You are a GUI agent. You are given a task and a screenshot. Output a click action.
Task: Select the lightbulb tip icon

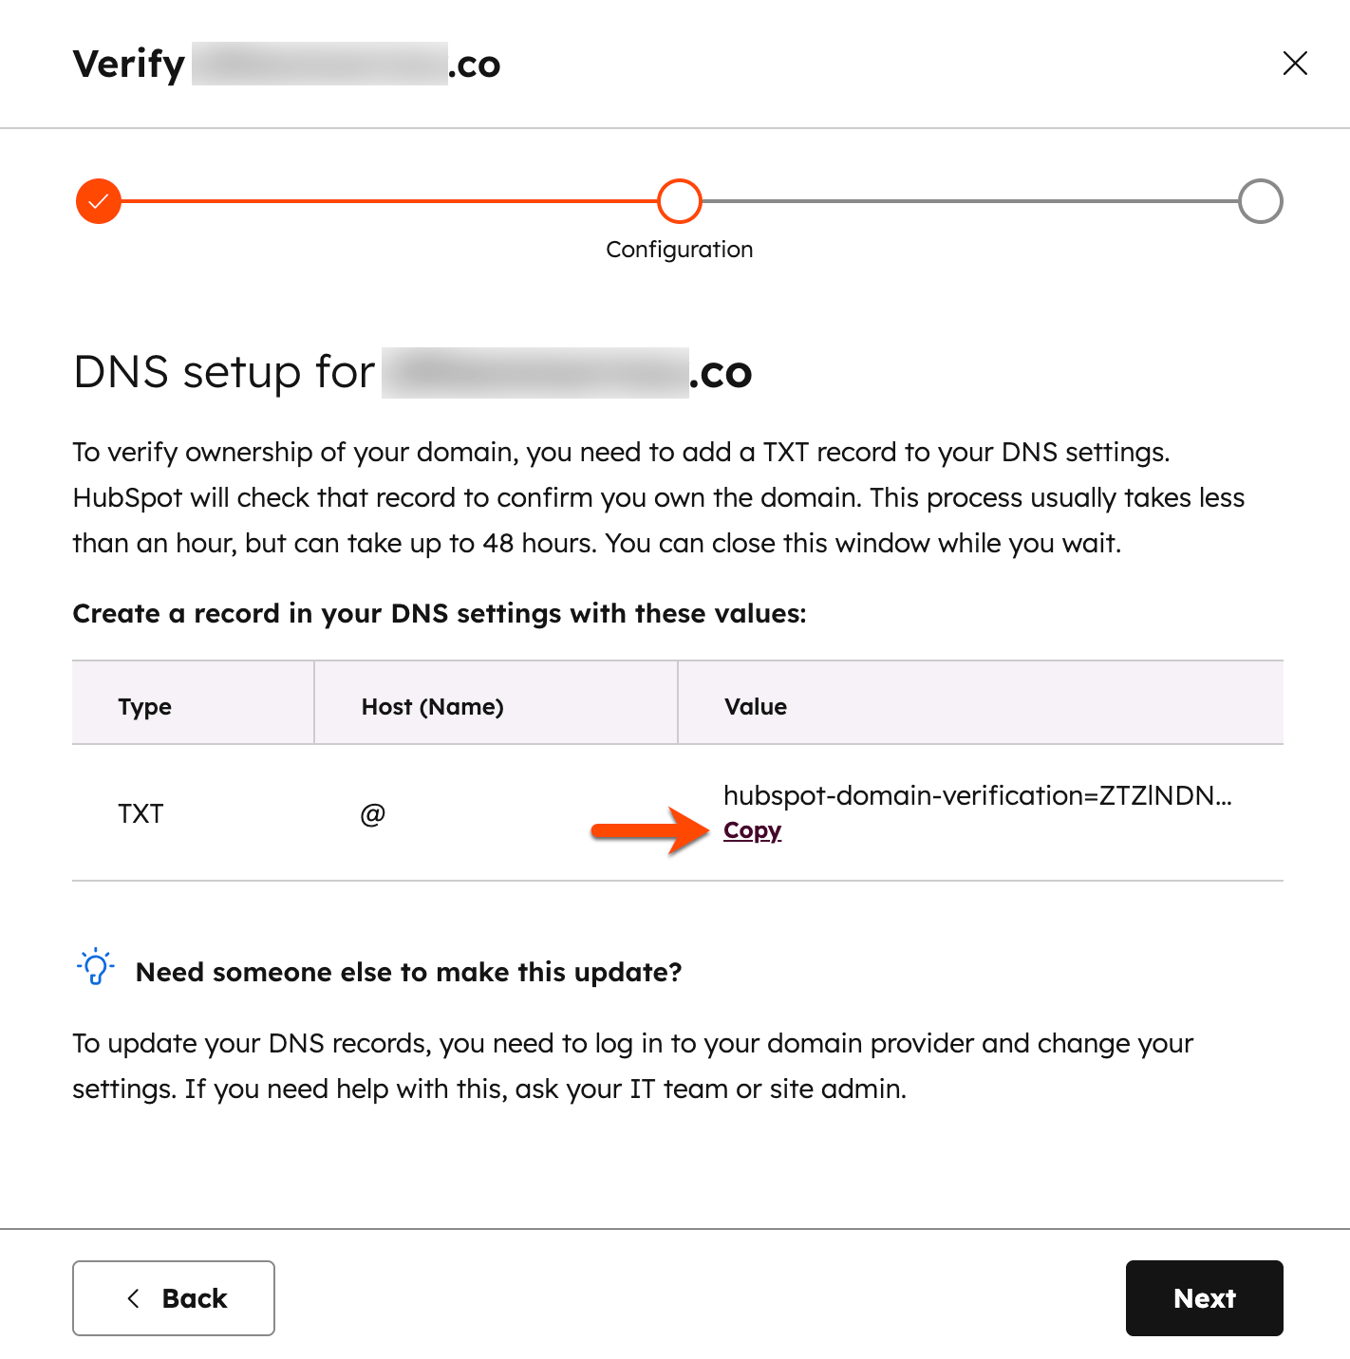click(95, 967)
